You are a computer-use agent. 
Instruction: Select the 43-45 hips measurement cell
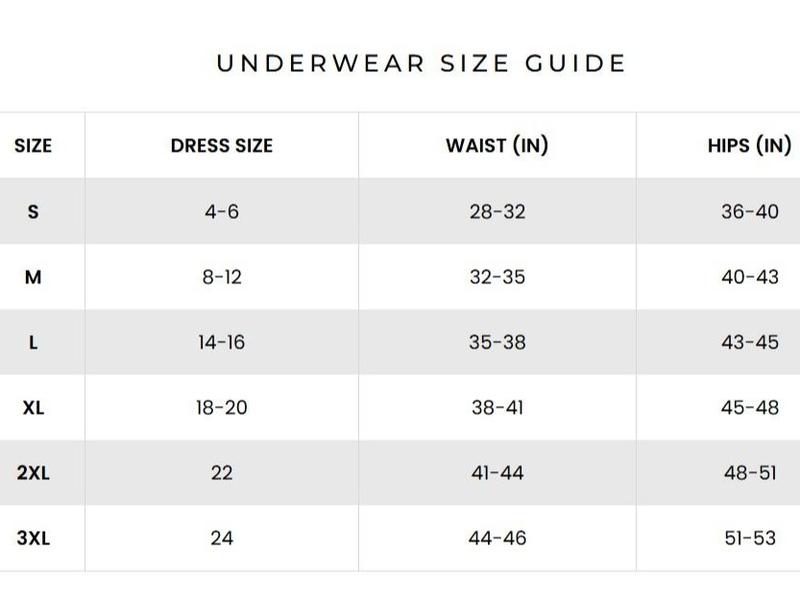pos(749,342)
